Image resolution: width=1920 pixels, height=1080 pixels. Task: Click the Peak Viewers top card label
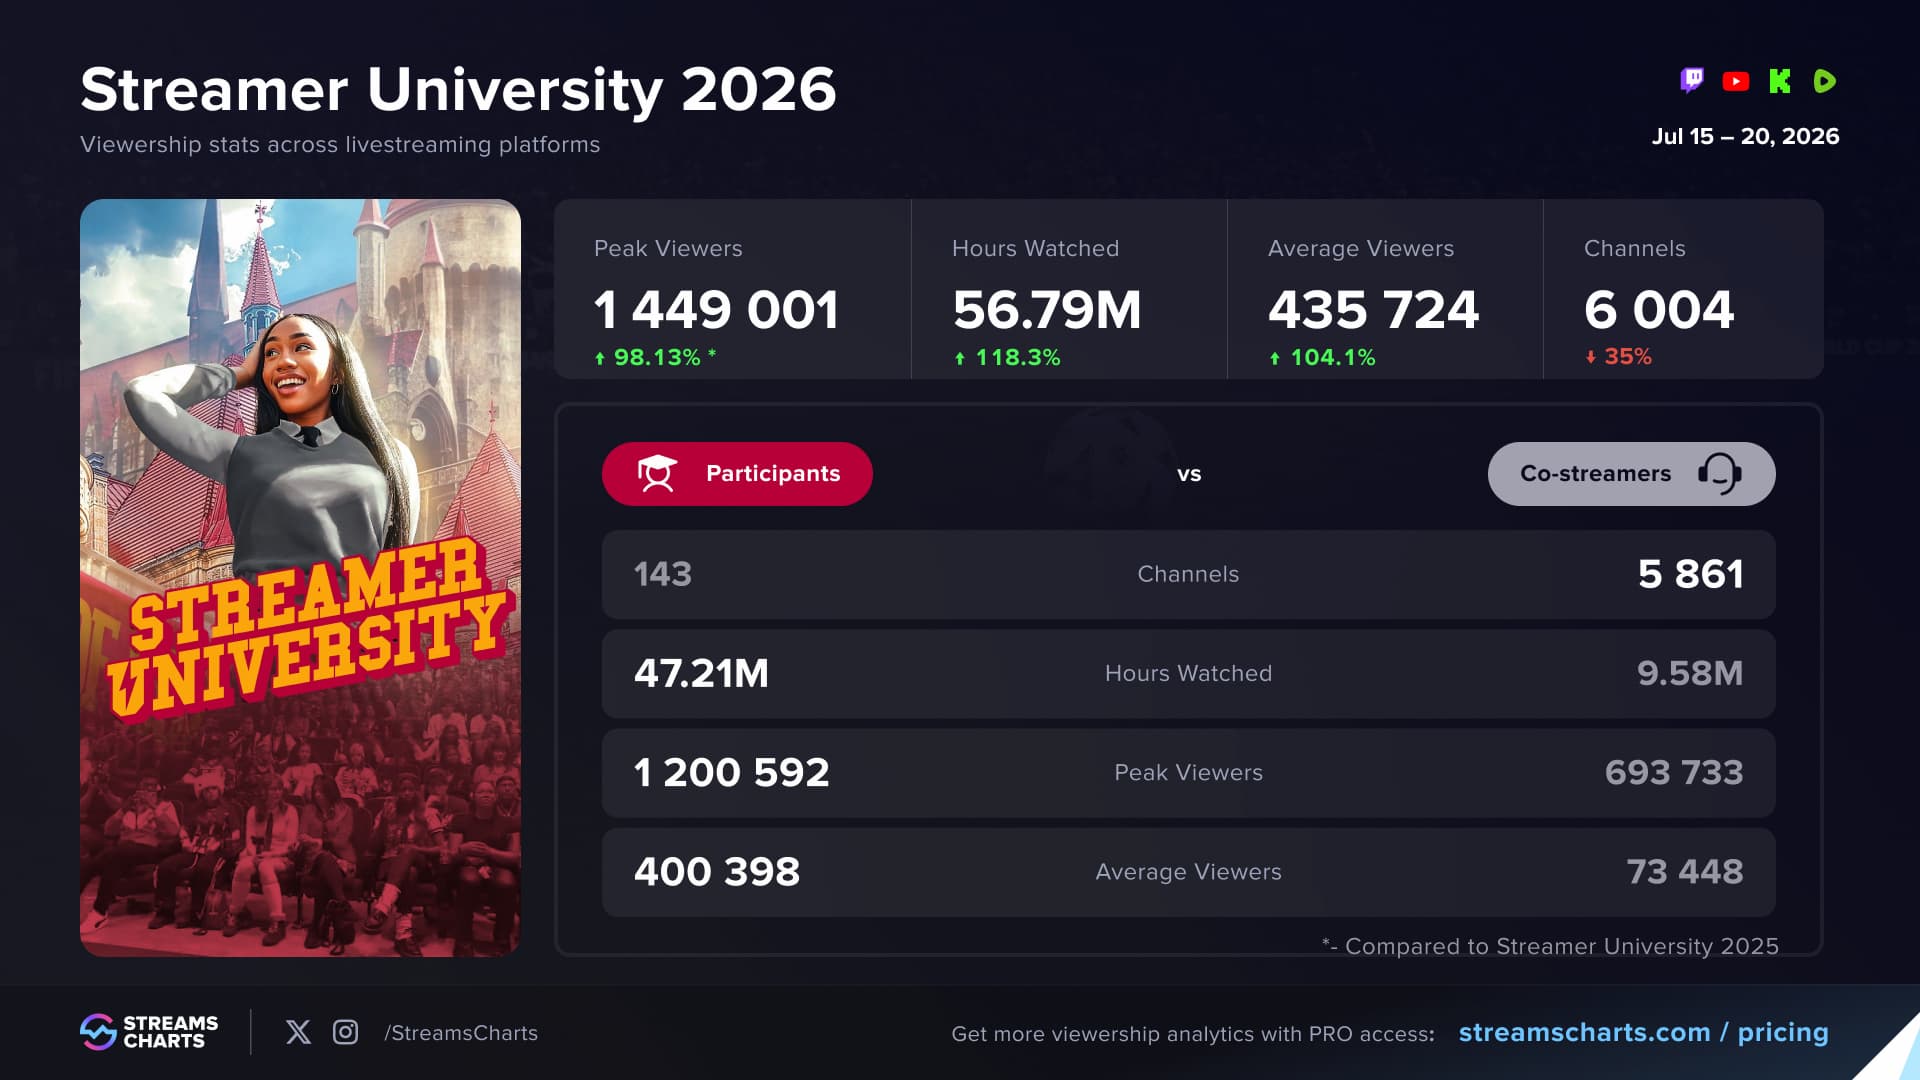coord(668,248)
